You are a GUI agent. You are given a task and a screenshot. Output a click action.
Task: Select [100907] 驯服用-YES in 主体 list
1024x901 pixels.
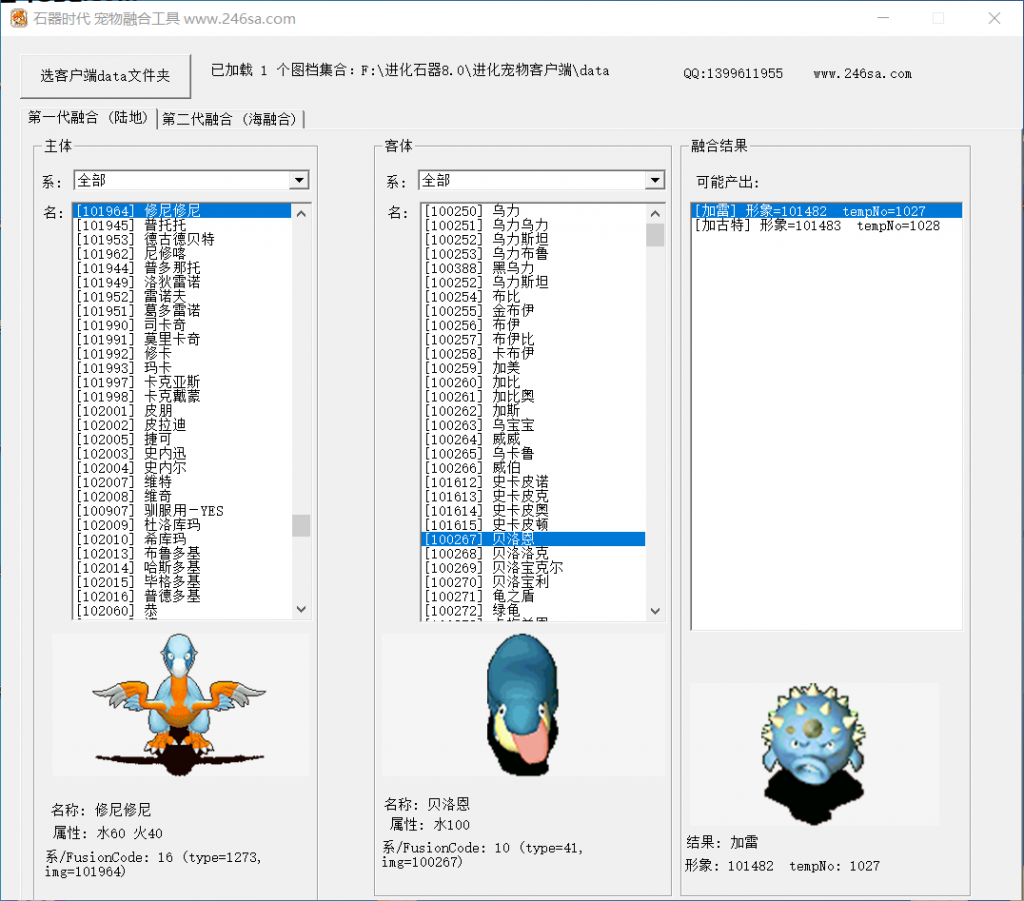(x=182, y=511)
